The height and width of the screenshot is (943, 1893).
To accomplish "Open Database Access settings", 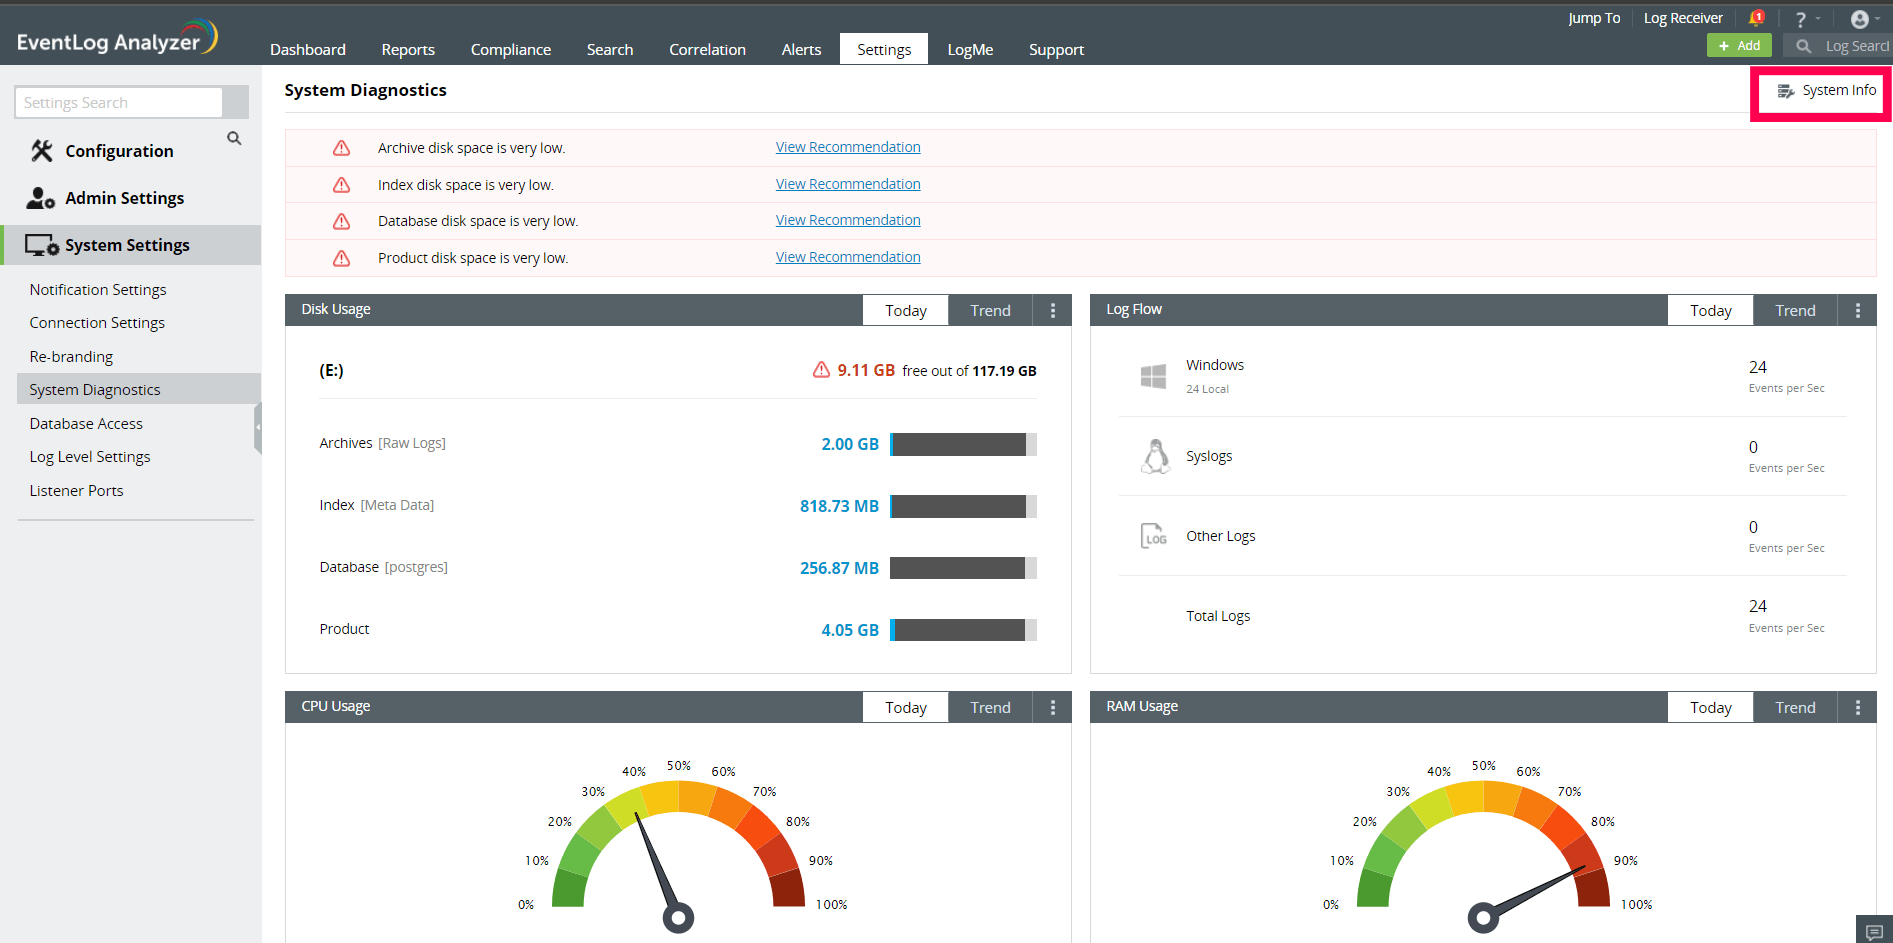I will [86, 424].
